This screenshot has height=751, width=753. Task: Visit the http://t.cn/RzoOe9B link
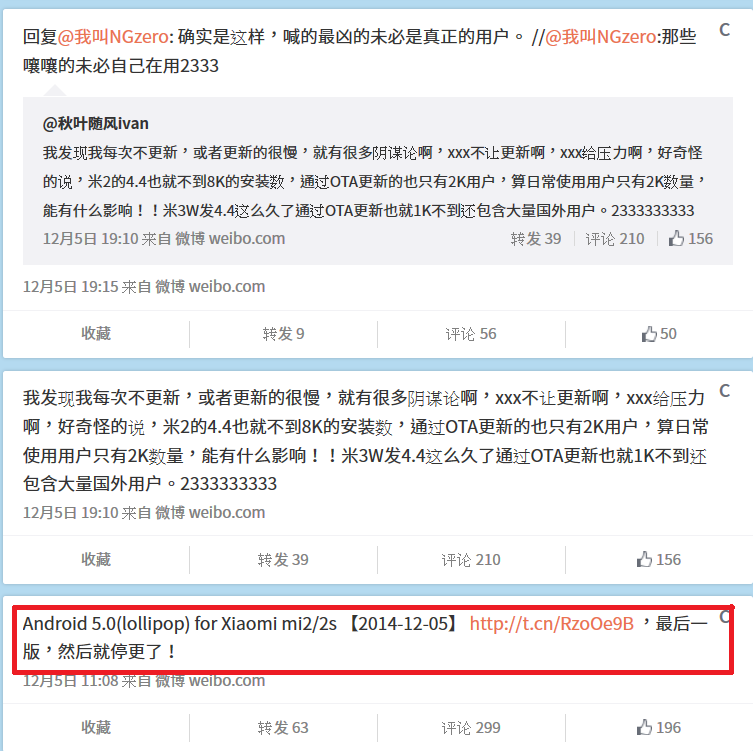click(x=551, y=623)
